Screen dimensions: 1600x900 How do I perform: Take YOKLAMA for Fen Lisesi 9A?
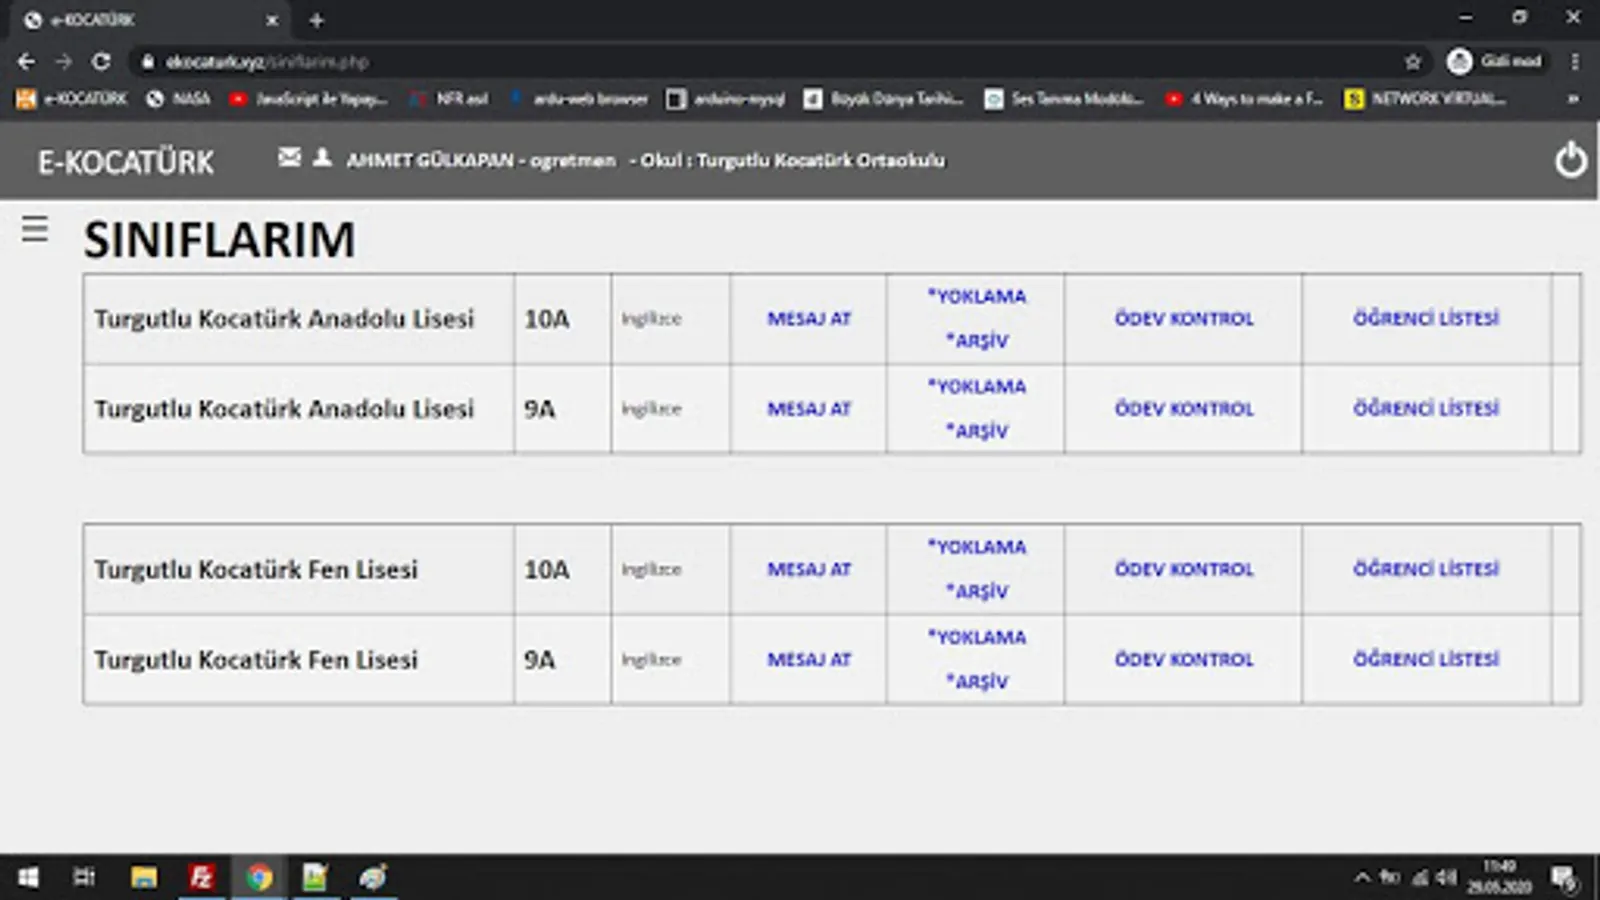click(977, 637)
